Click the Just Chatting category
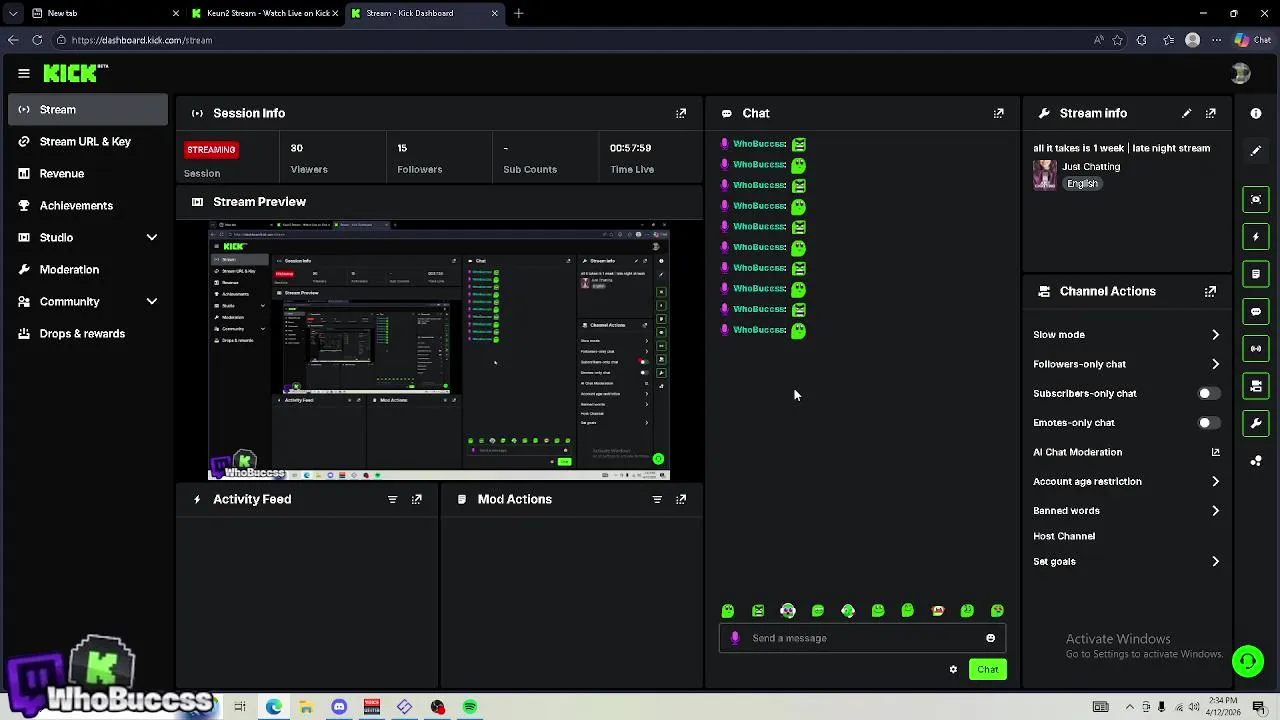The width and height of the screenshot is (1280, 720). tap(1091, 167)
